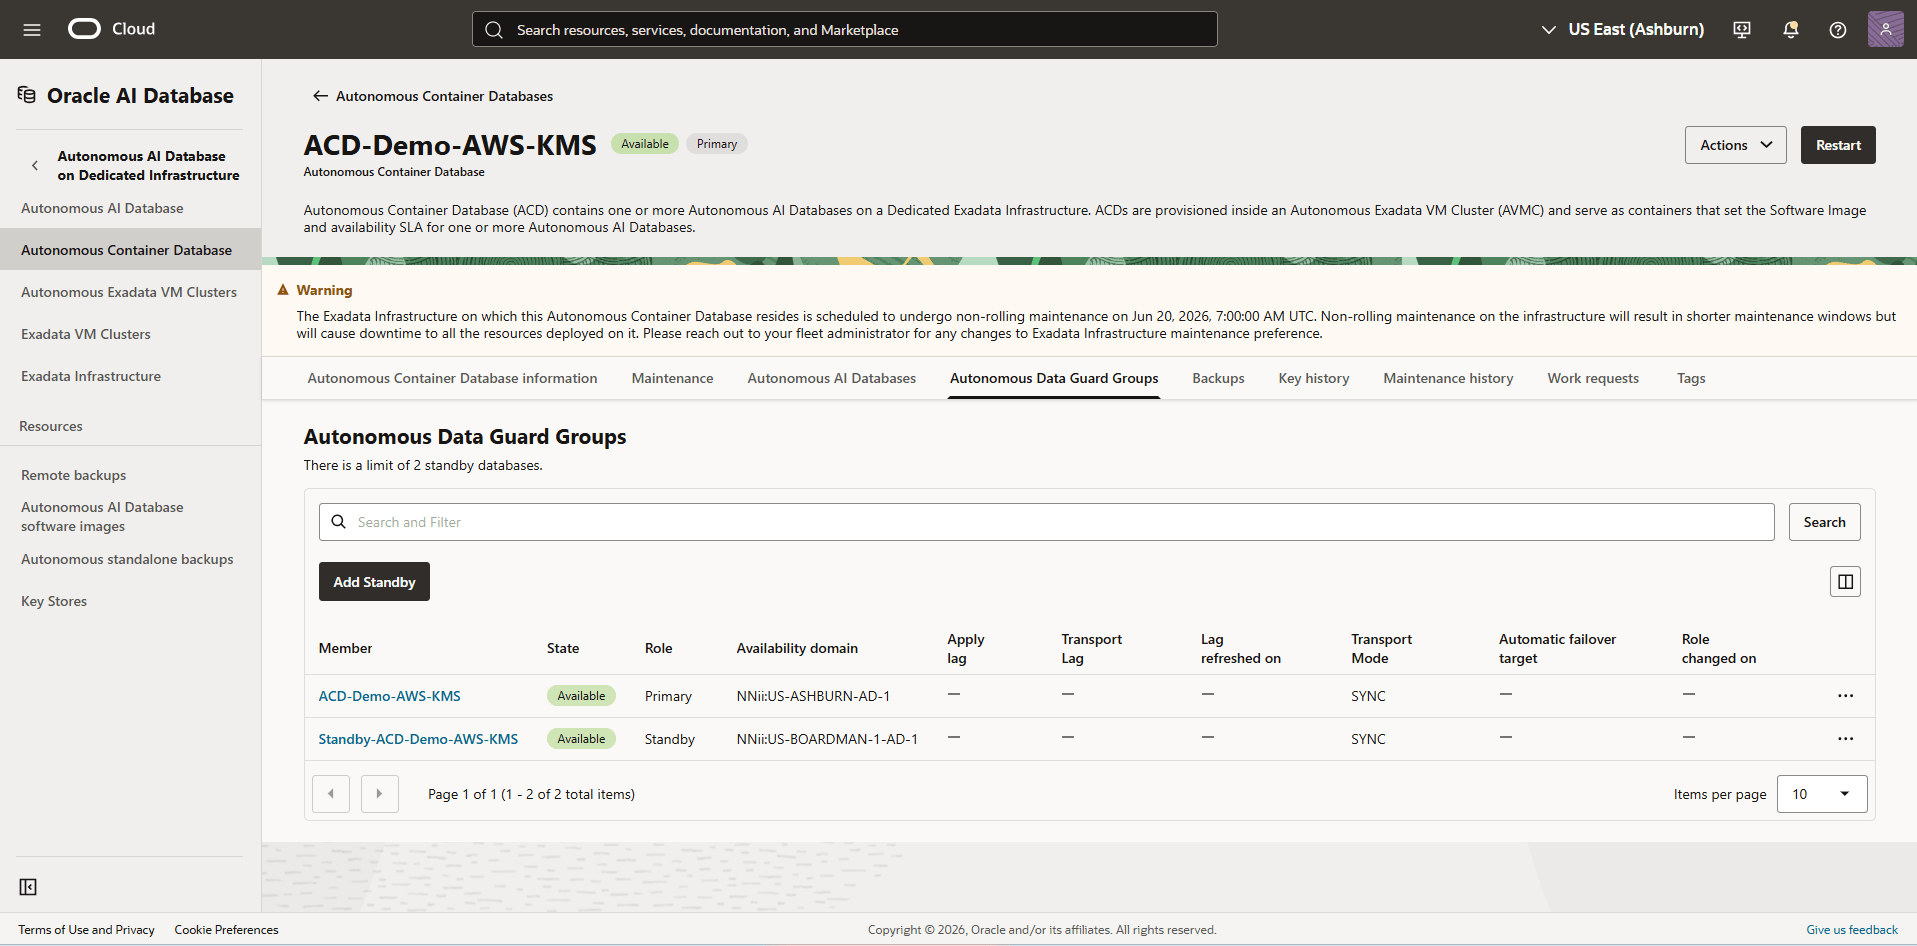
Task: Open Exadata VM Clusters in sidebar
Action: coord(86,334)
